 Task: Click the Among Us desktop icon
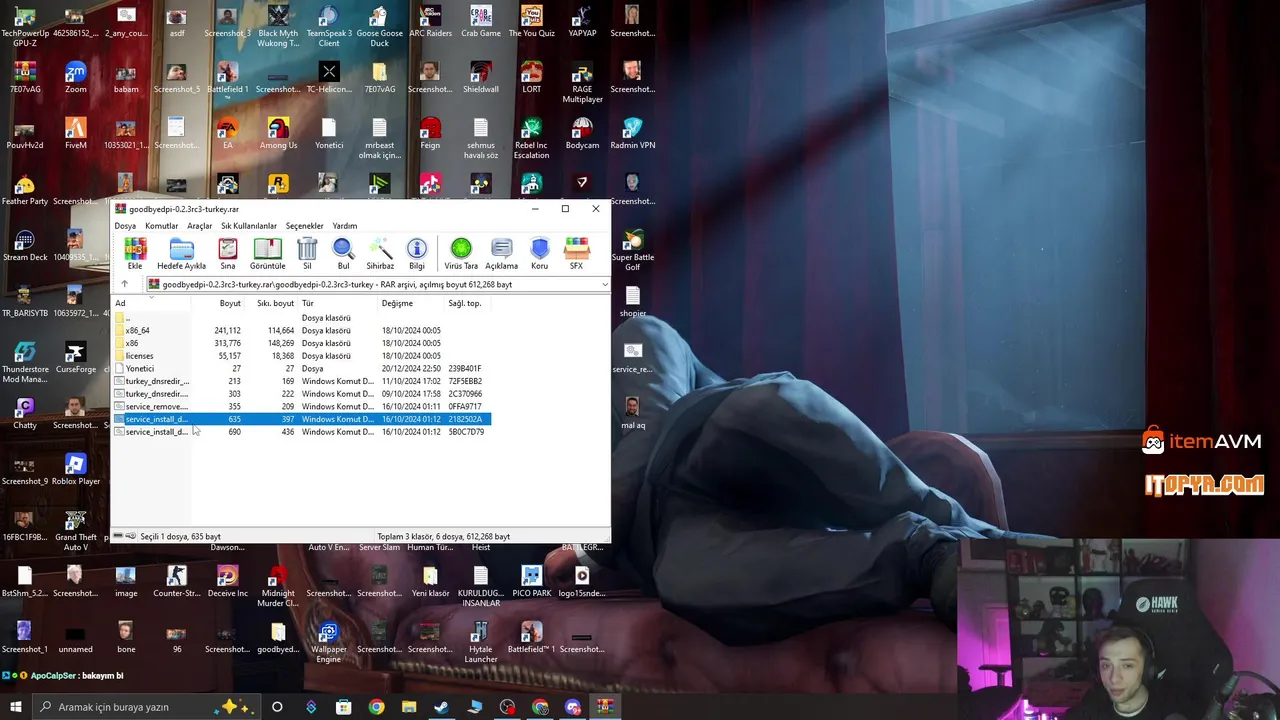tap(278, 134)
